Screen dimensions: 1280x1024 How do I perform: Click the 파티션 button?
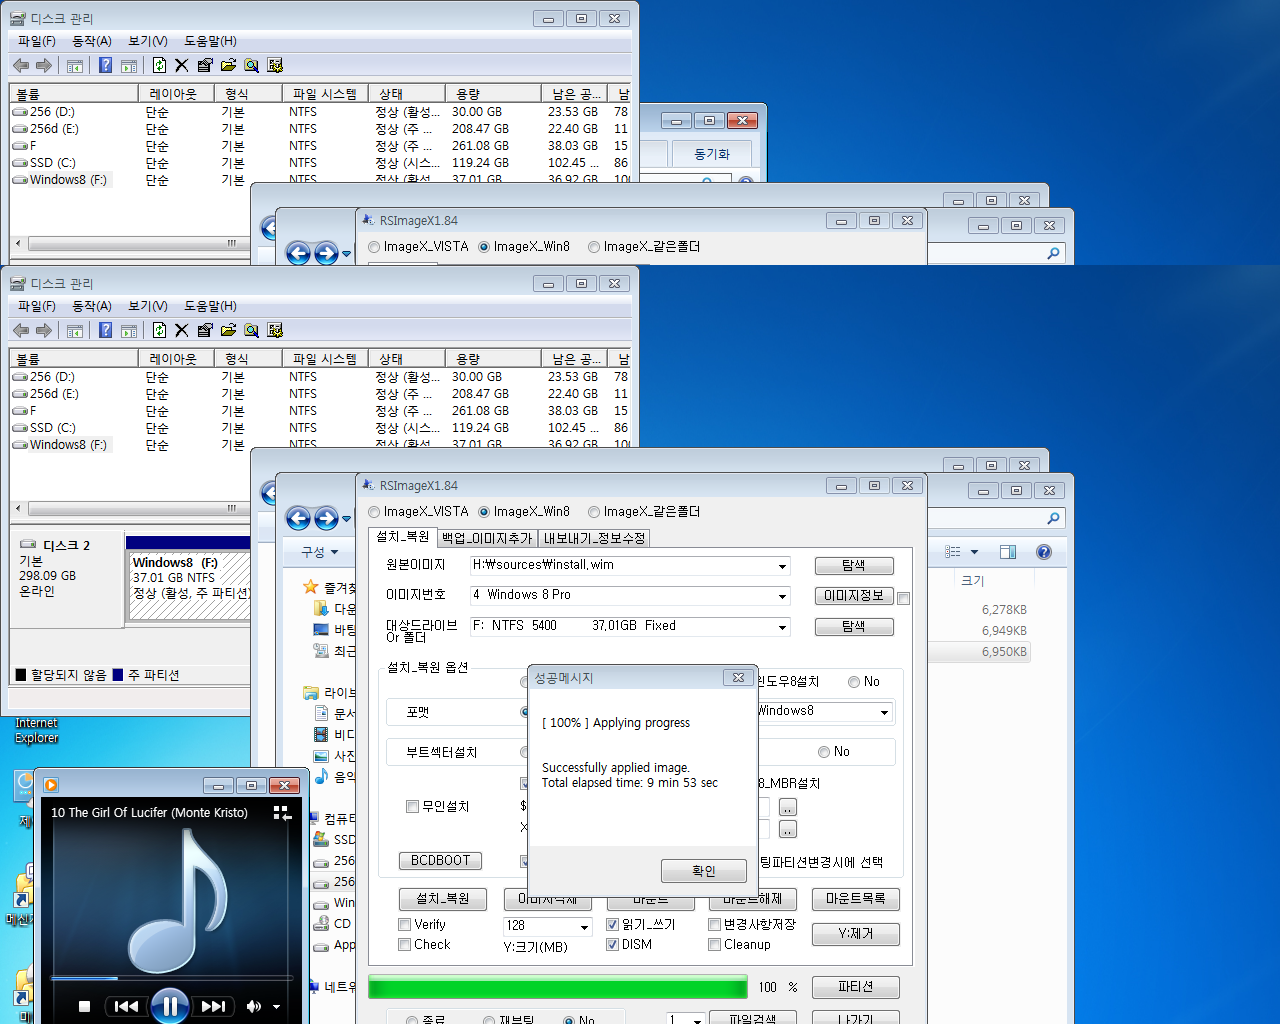856,987
